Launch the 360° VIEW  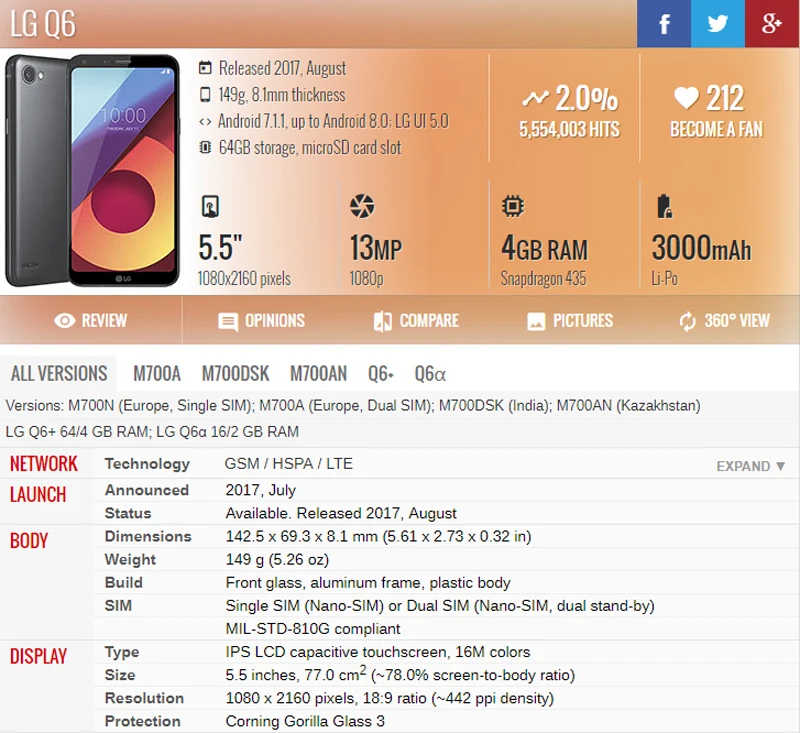tap(724, 321)
